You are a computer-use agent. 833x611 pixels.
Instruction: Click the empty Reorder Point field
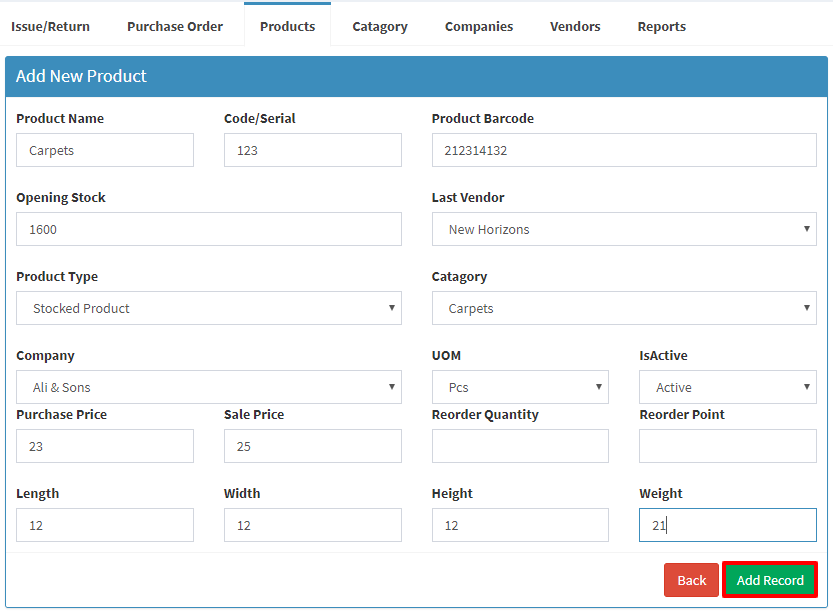click(728, 446)
